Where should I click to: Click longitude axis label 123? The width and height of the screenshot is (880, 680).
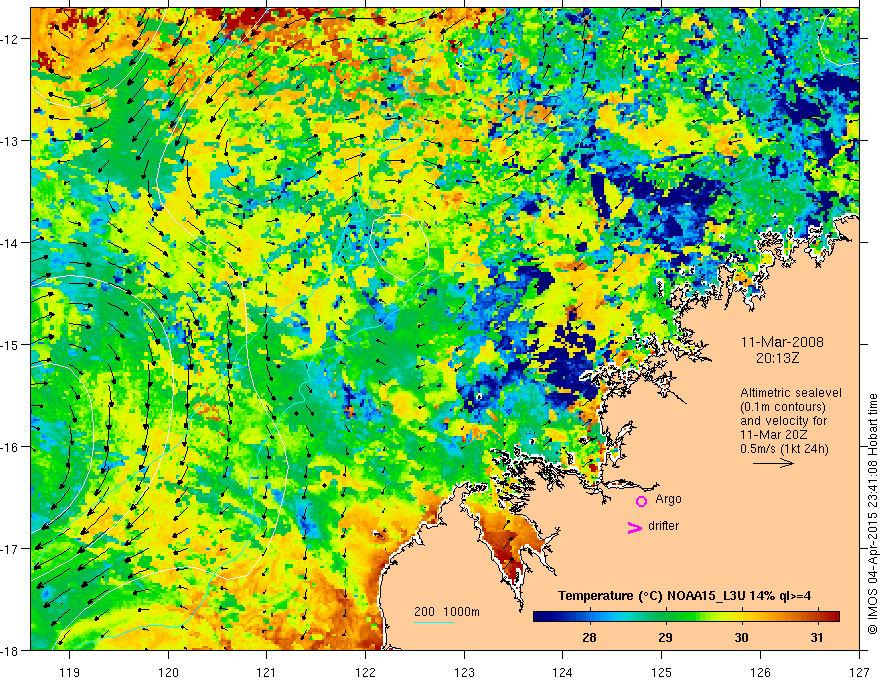coord(464,672)
